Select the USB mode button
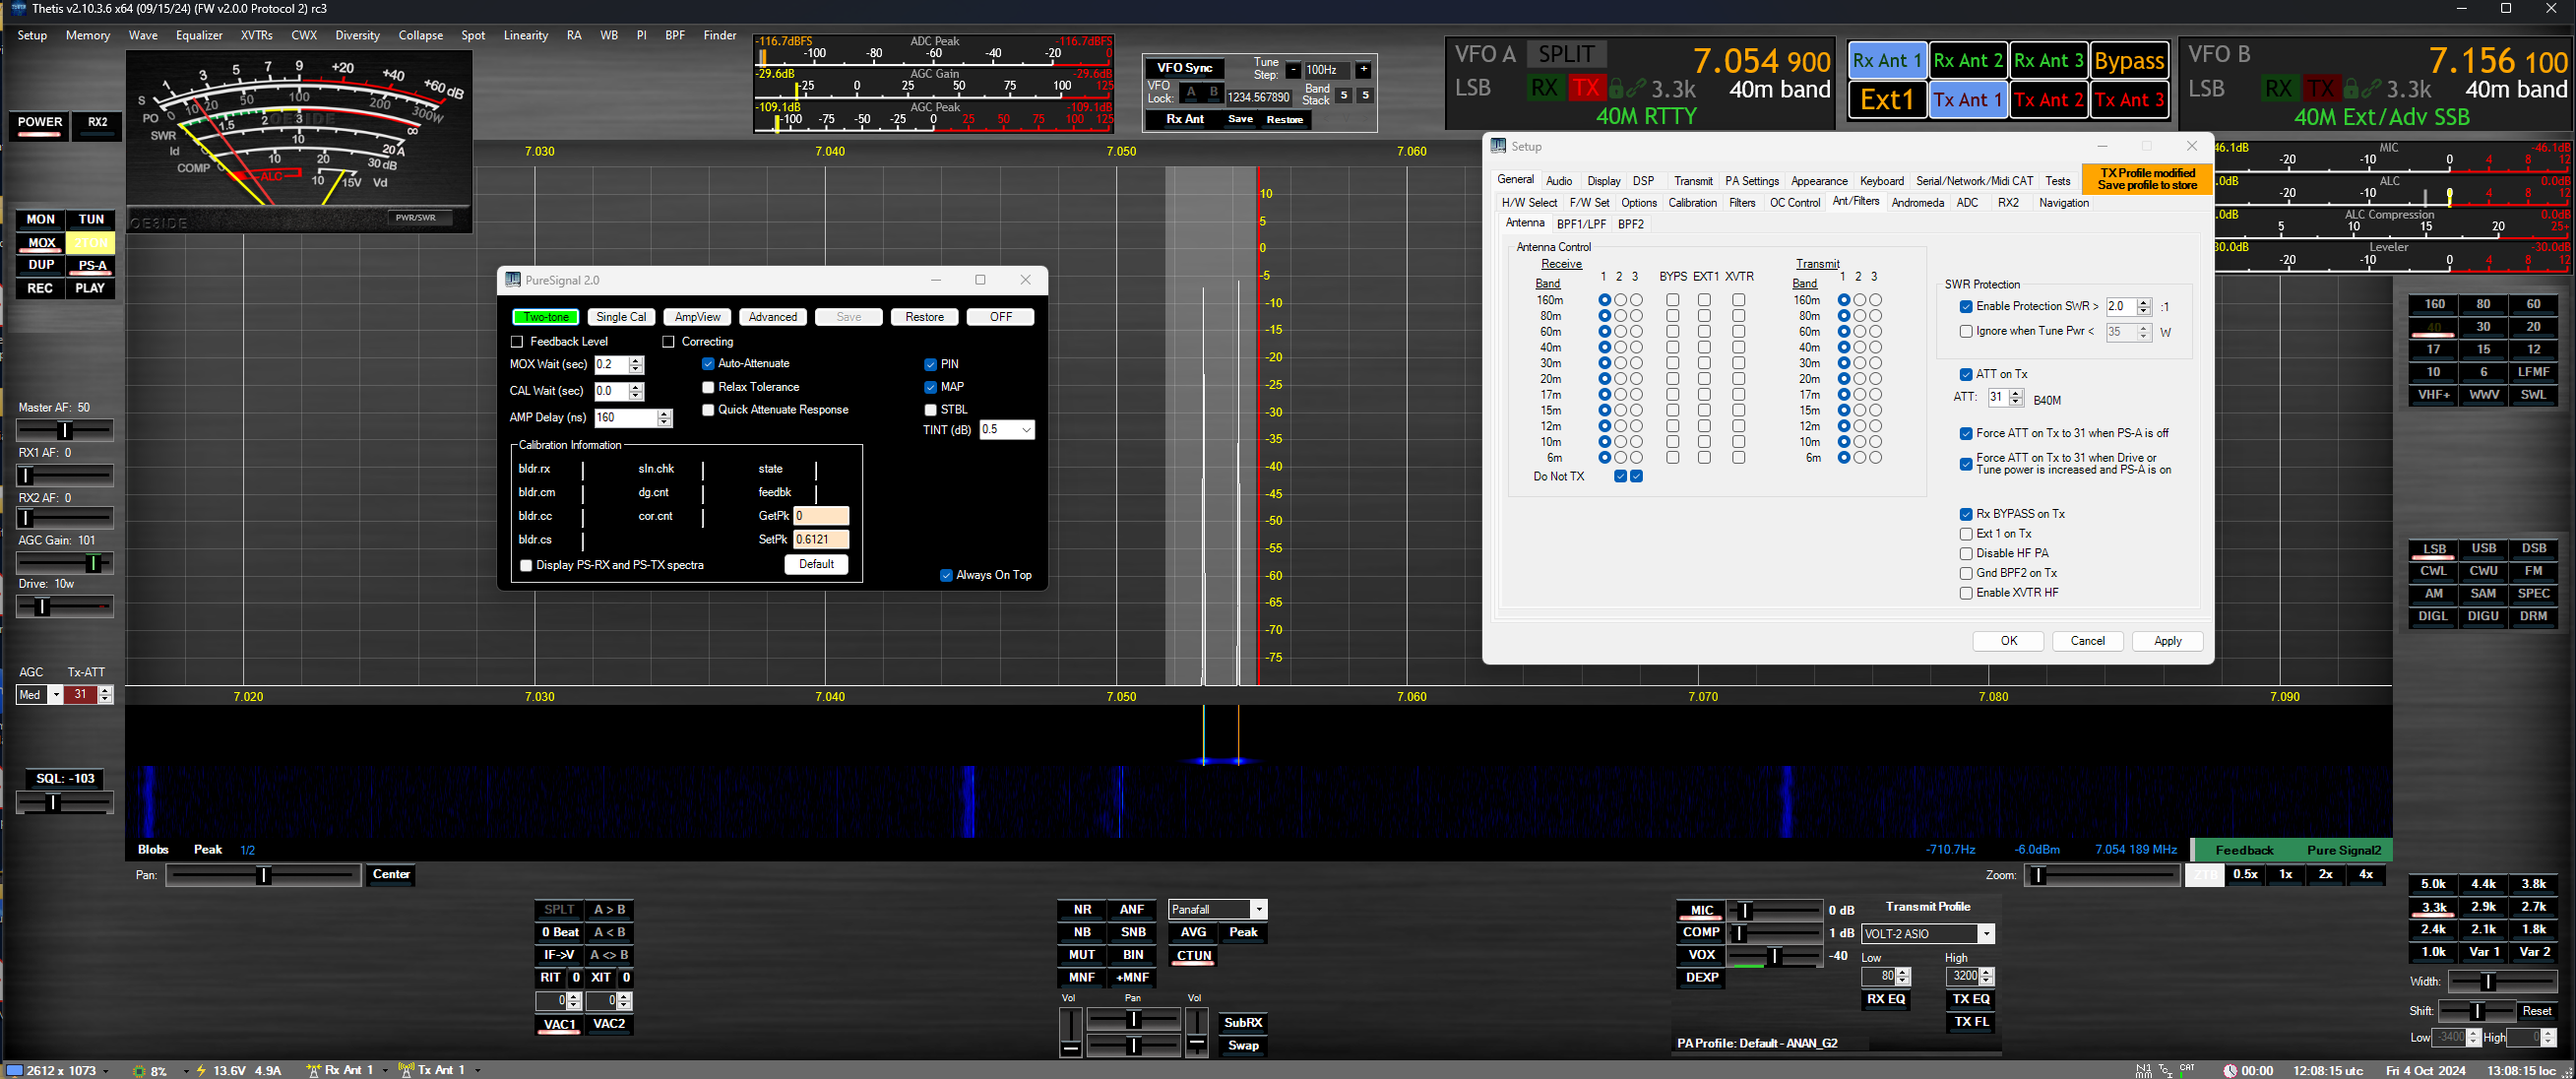The width and height of the screenshot is (2576, 1079). coord(2483,549)
